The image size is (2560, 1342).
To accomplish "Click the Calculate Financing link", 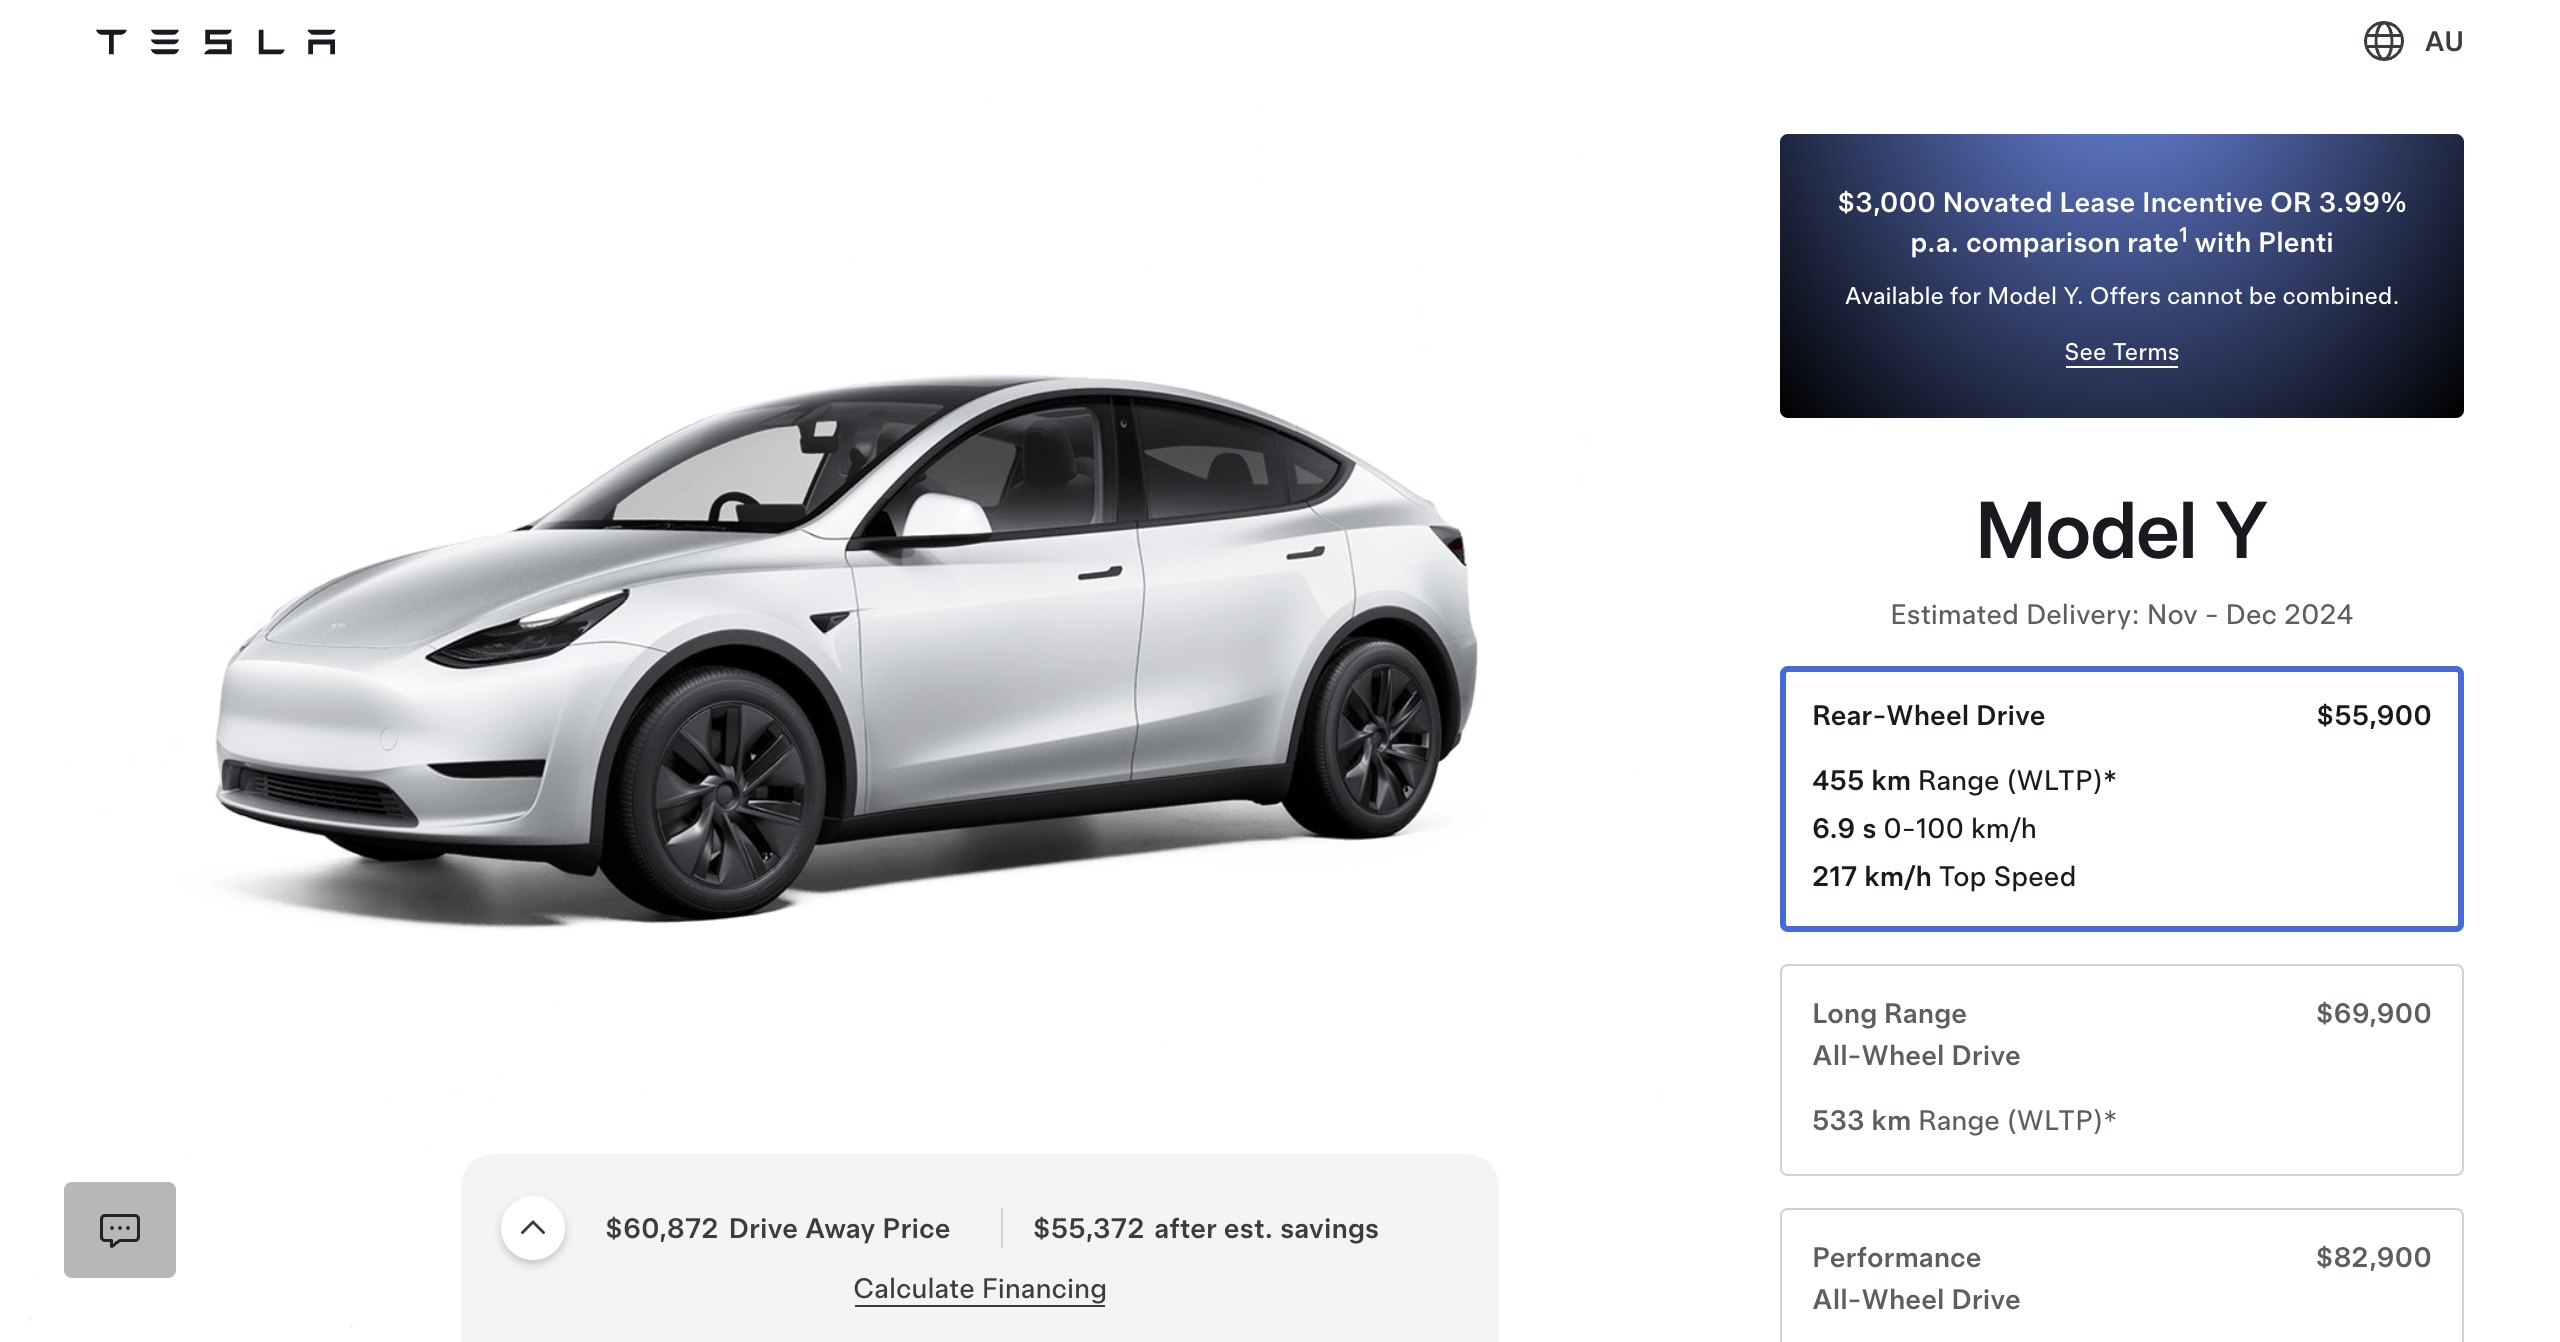I will coord(979,1288).
